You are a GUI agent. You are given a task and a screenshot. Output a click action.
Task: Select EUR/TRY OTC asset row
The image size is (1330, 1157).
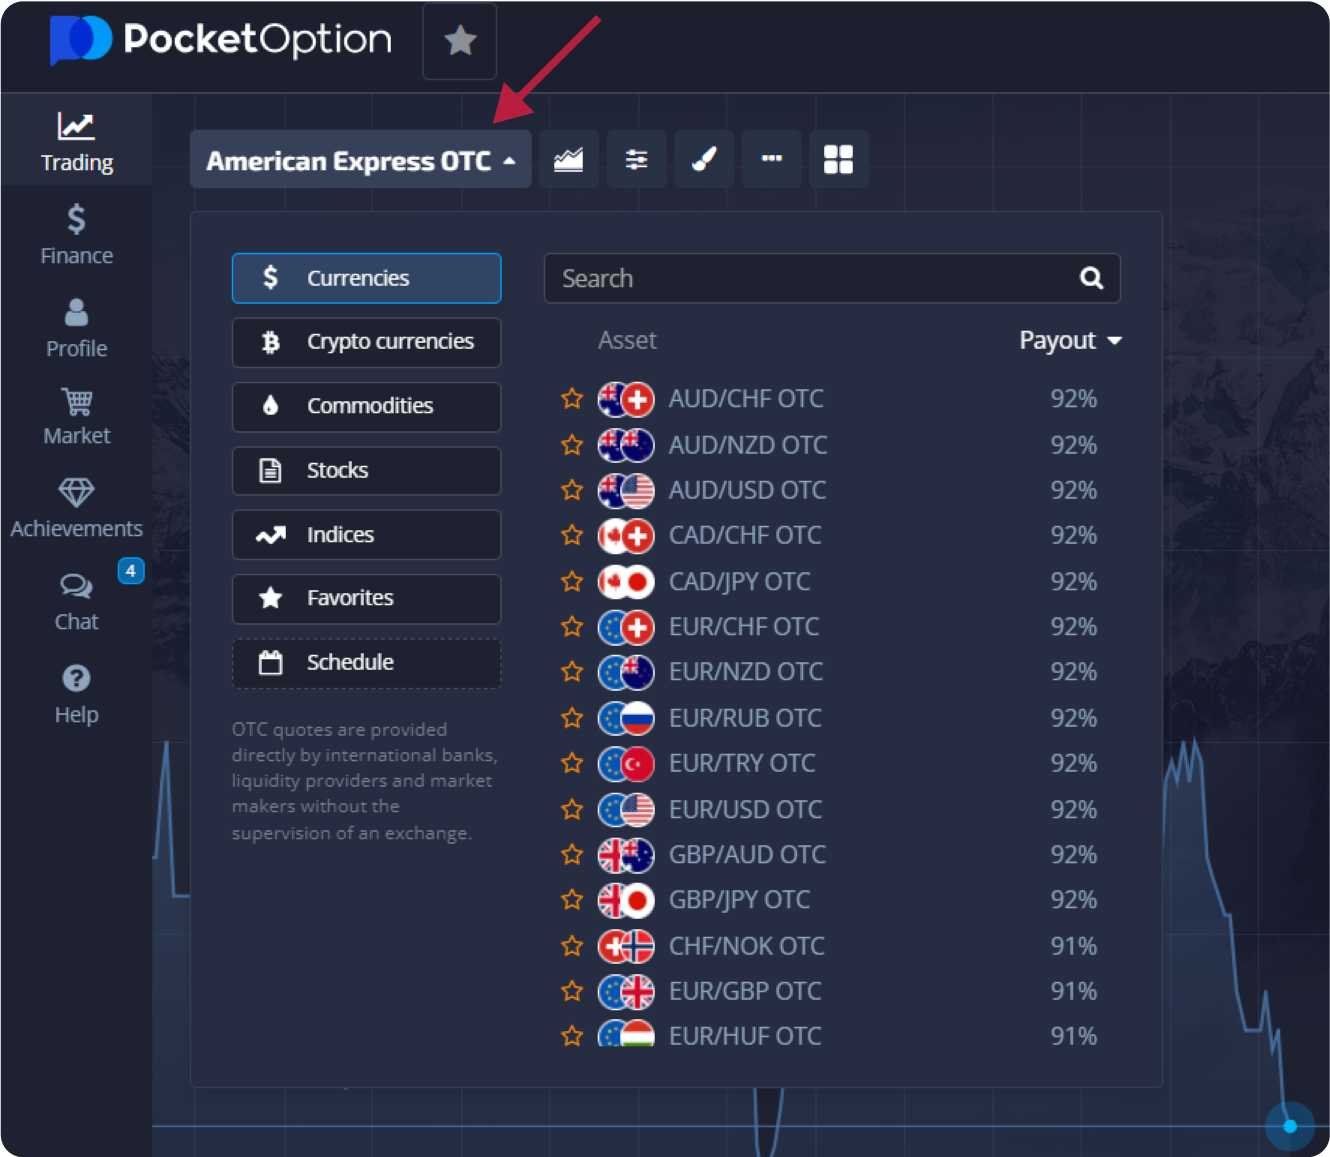[x=832, y=764]
